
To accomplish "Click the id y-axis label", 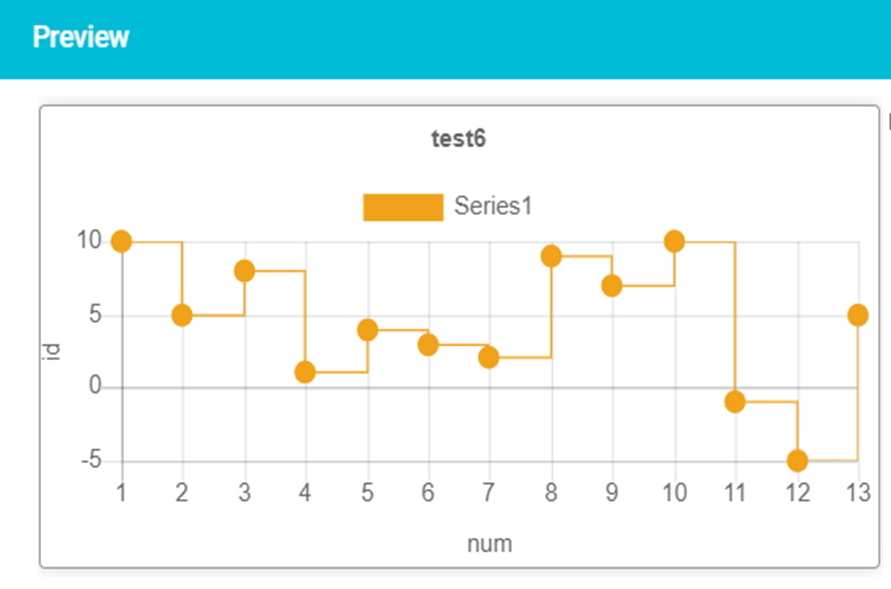I will (52, 352).
